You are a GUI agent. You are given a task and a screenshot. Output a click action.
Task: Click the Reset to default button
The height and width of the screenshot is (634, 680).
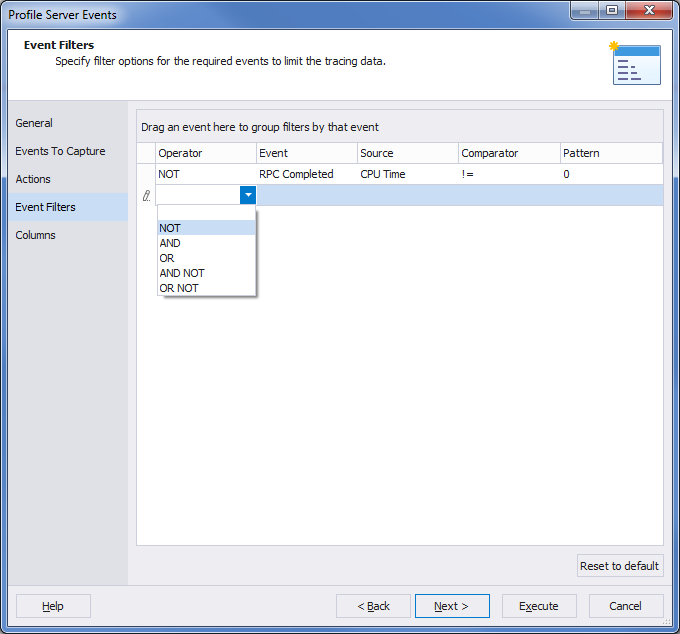[x=620, y=566]
